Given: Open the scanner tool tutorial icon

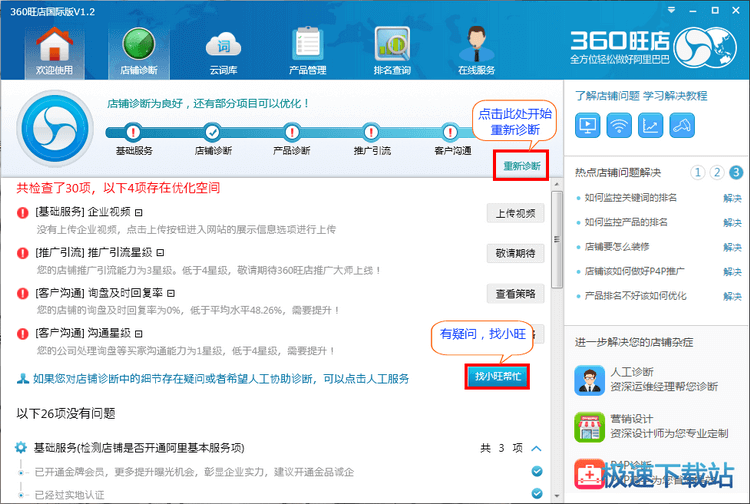Looking at the screenshot, I should pyautogui.click(x=682, y=126).
